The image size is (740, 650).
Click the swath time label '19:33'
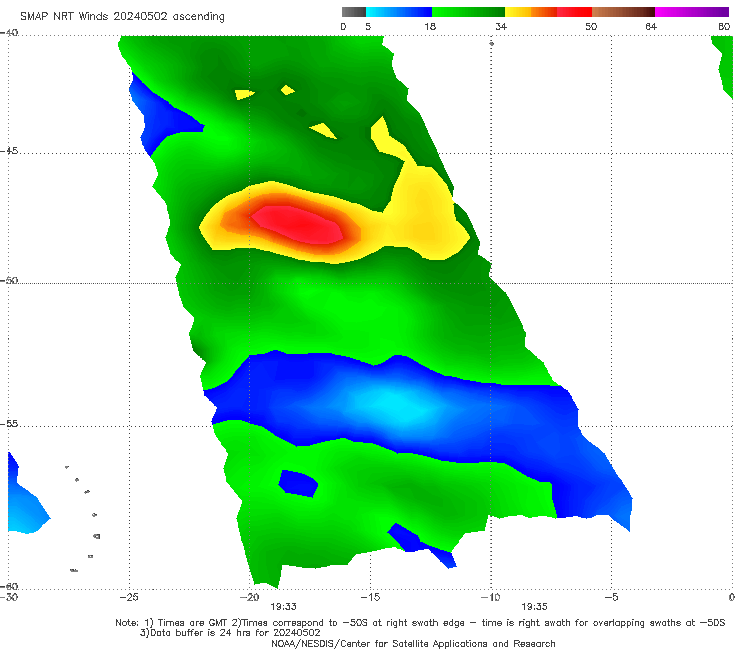(283, 607)
